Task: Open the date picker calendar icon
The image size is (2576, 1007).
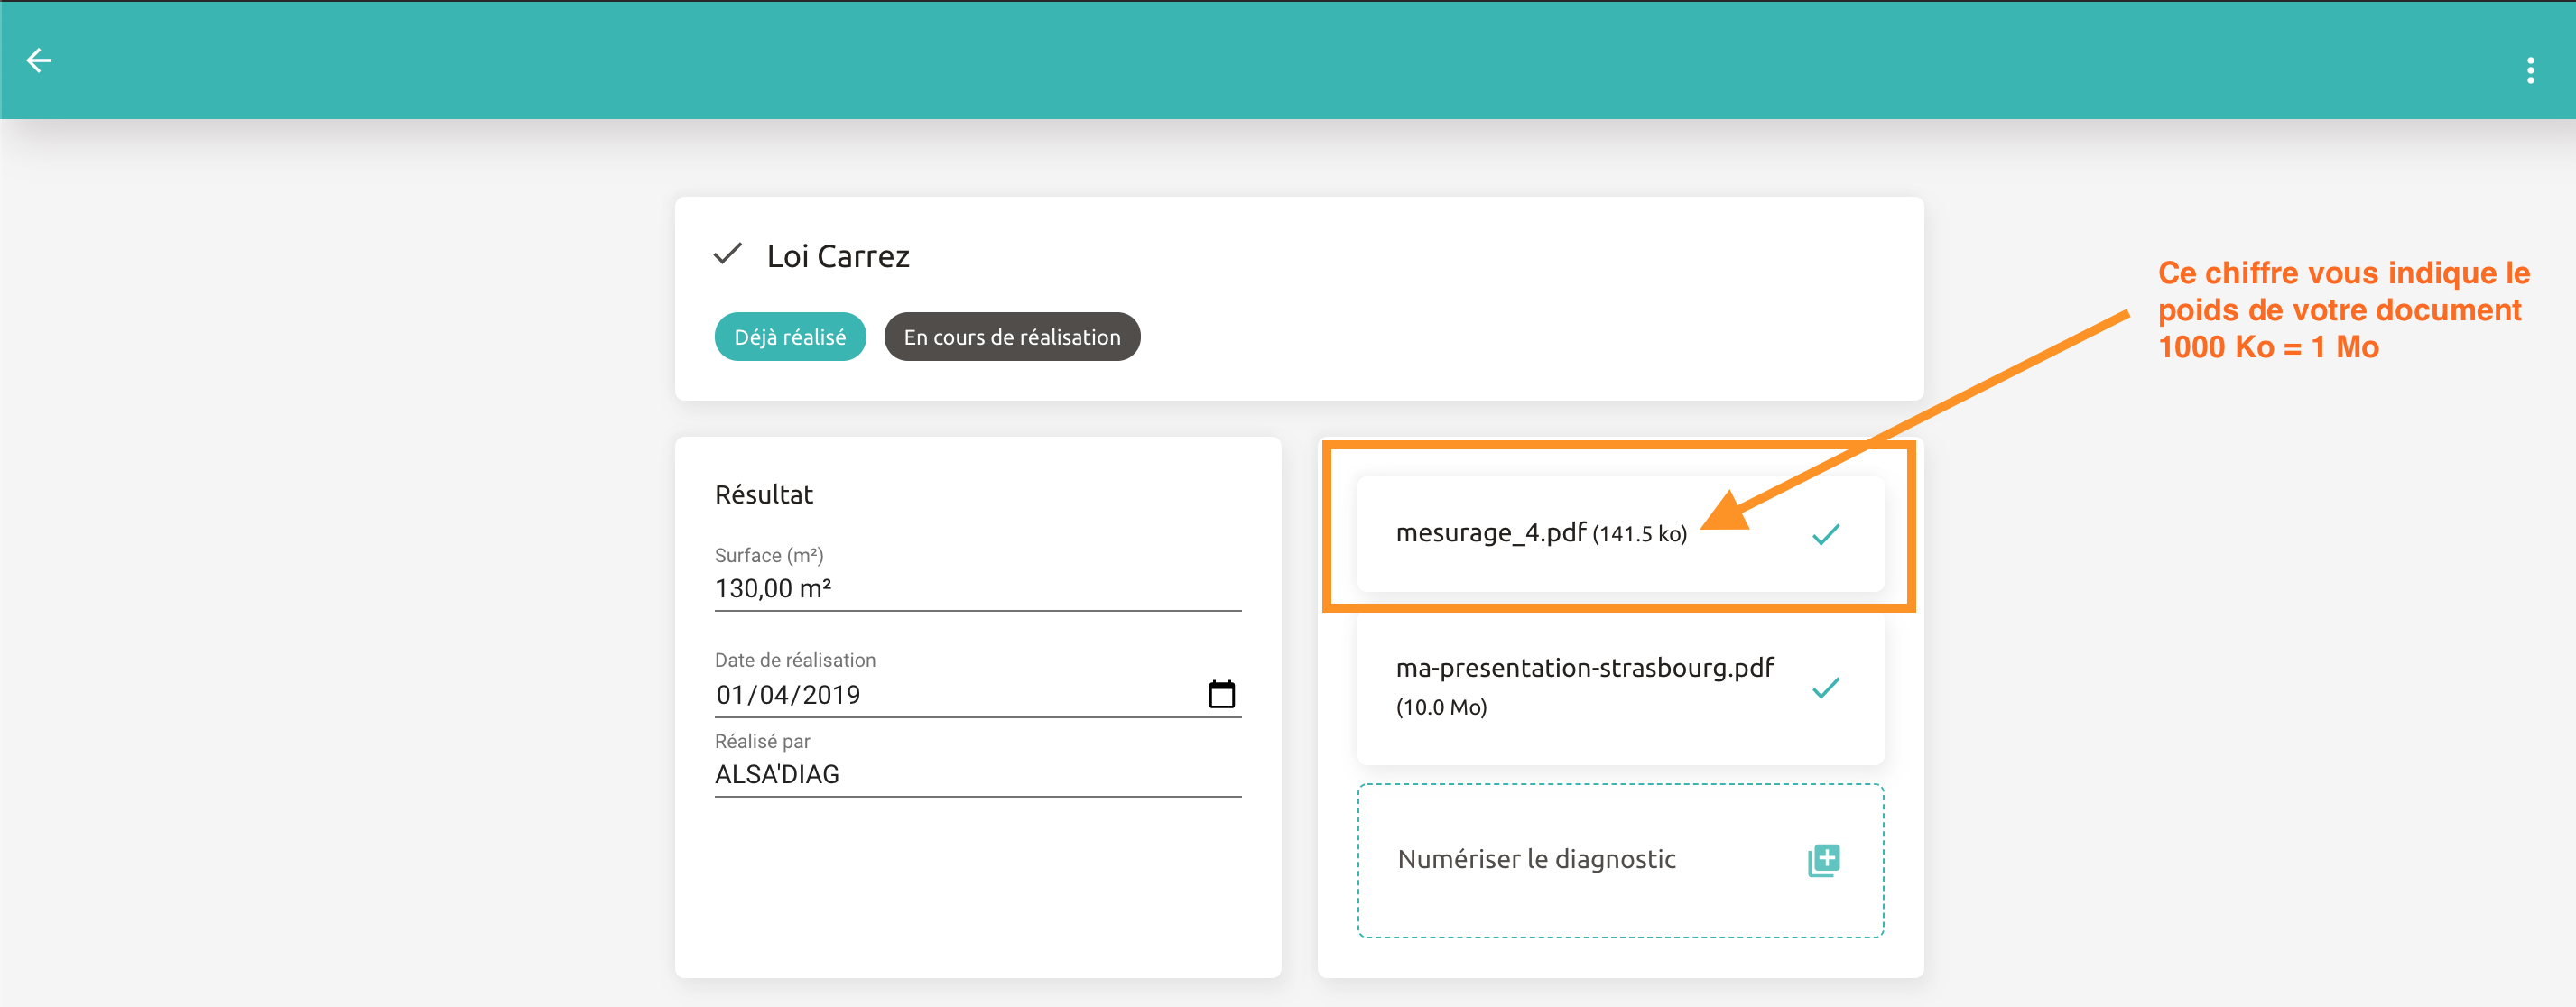Action: tap(1221, 693)
